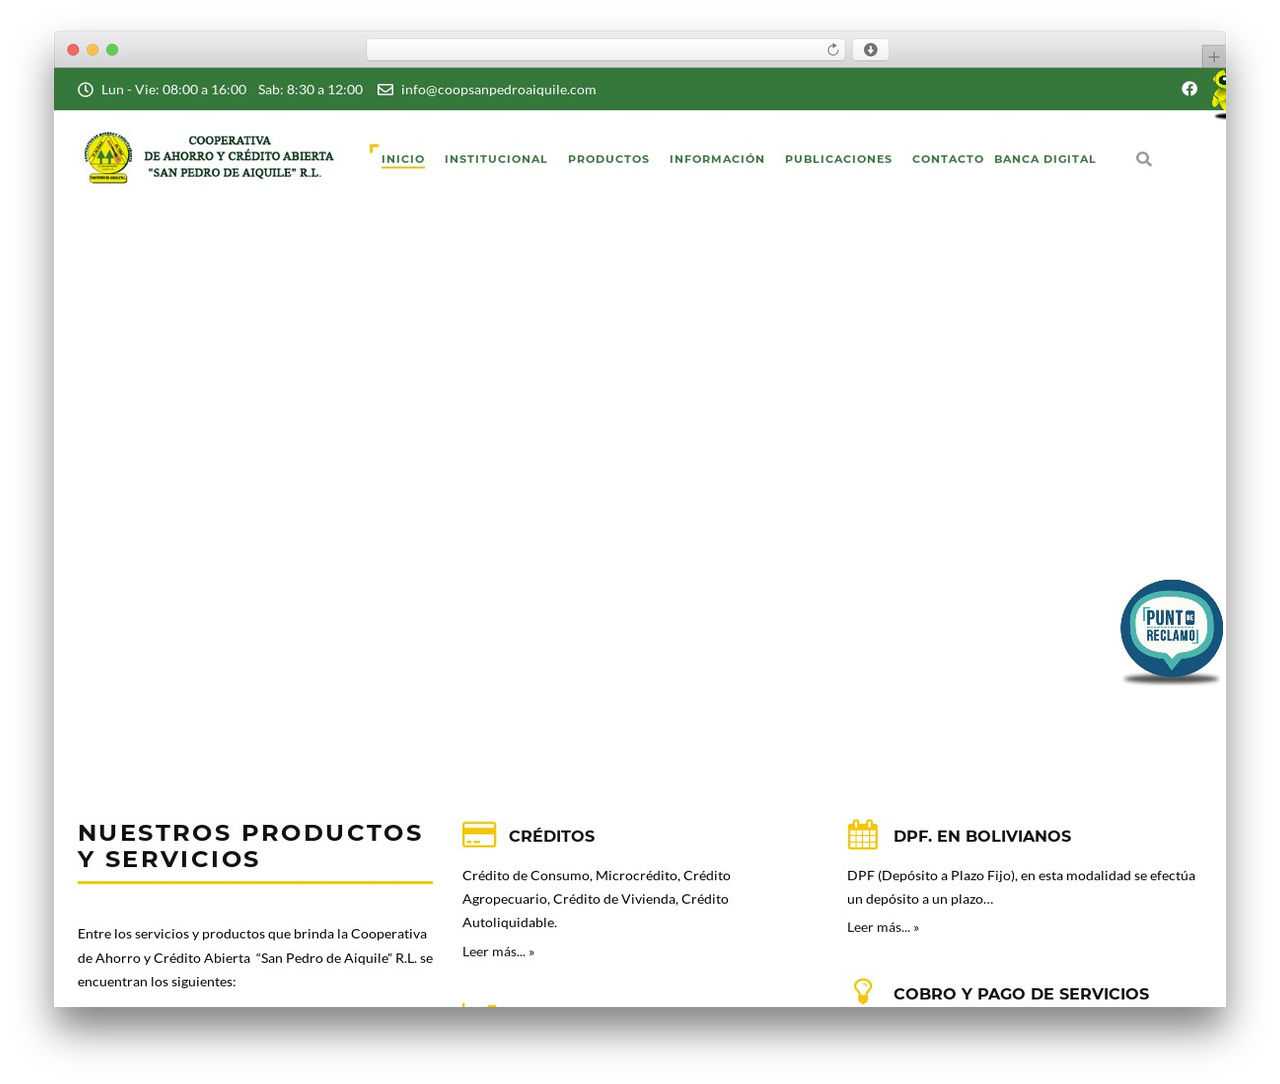Screen dimensions: 1280x1084
Task: Click the cooperative logo image
Action: 108,158
